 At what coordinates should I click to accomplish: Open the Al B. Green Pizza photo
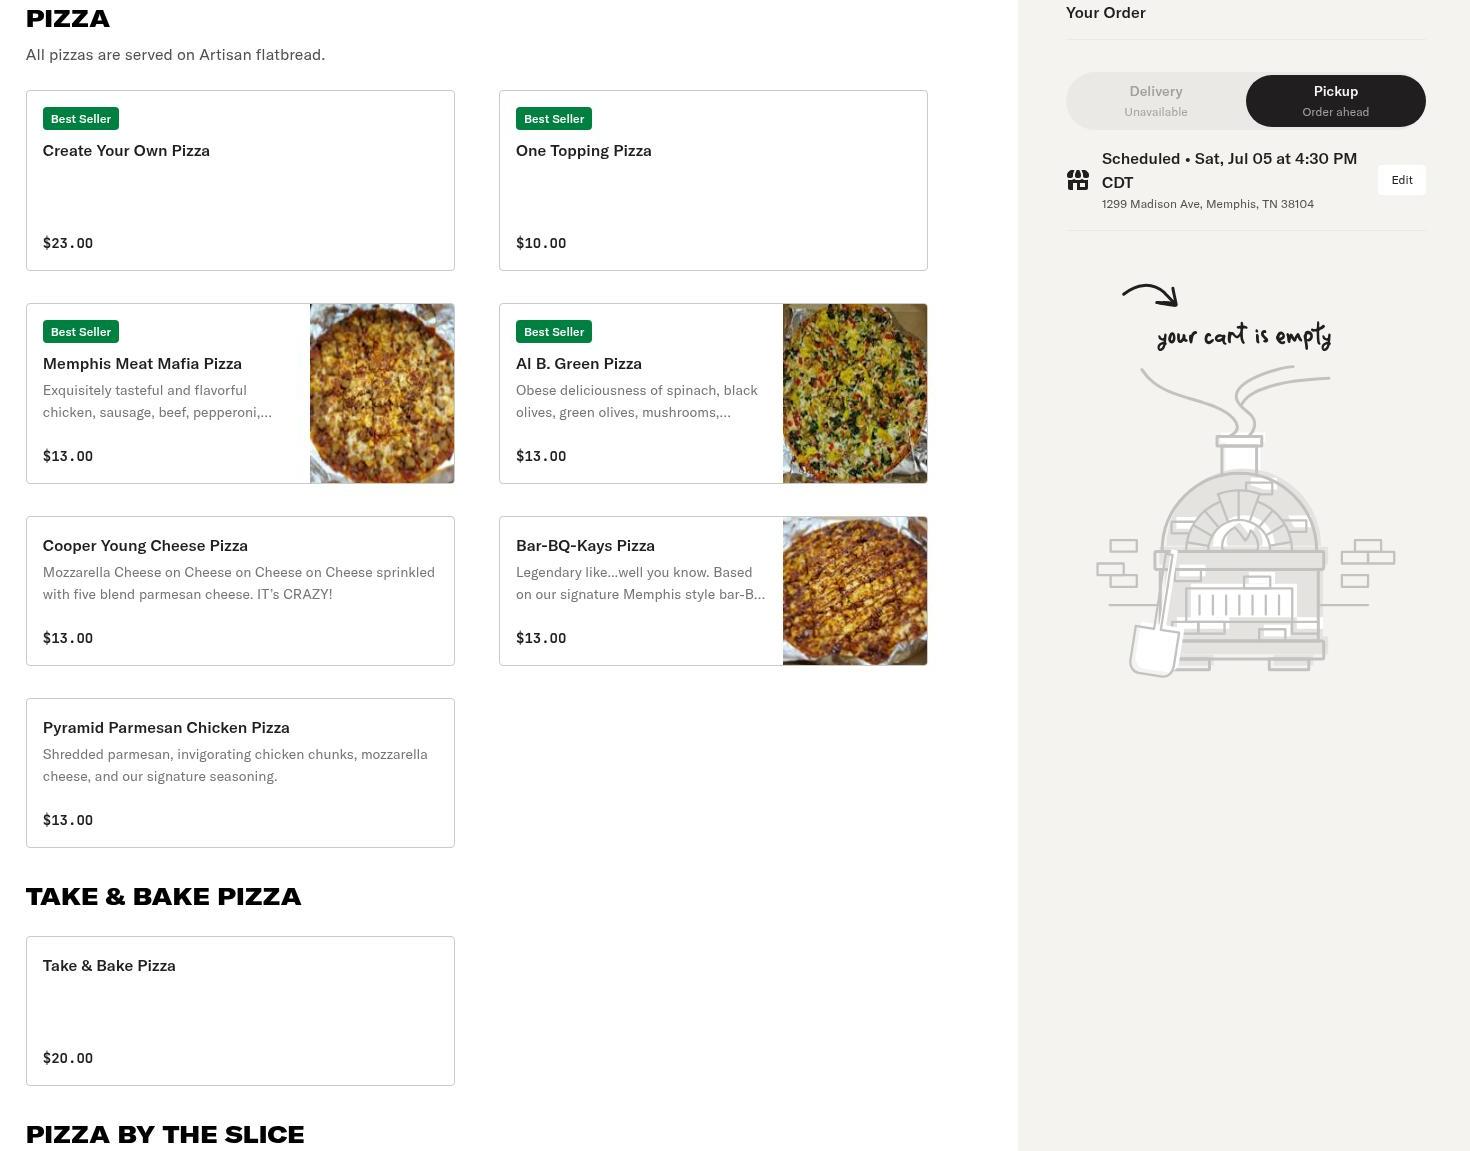pyautogui.click(x=855, y=393)
